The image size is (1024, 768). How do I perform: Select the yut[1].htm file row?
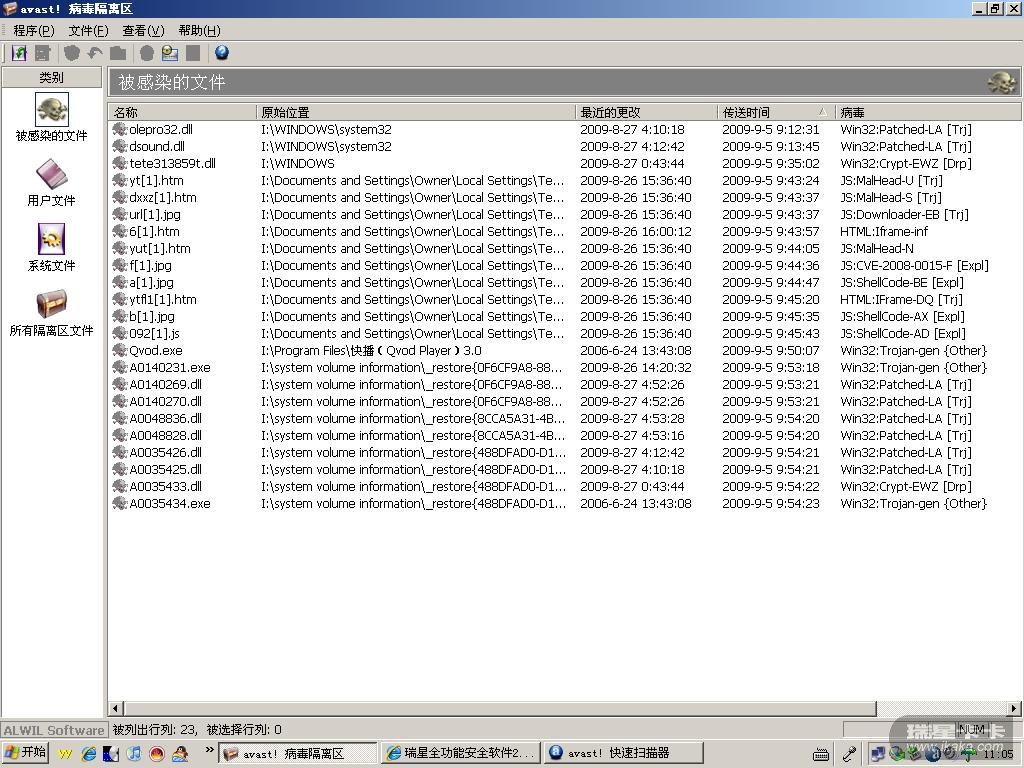[564, 248]
